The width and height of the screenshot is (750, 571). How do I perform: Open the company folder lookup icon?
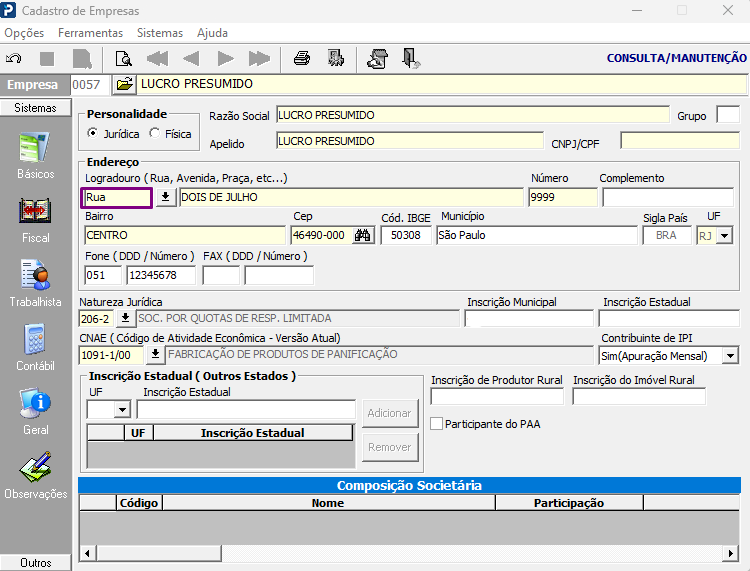pos(124,85)
